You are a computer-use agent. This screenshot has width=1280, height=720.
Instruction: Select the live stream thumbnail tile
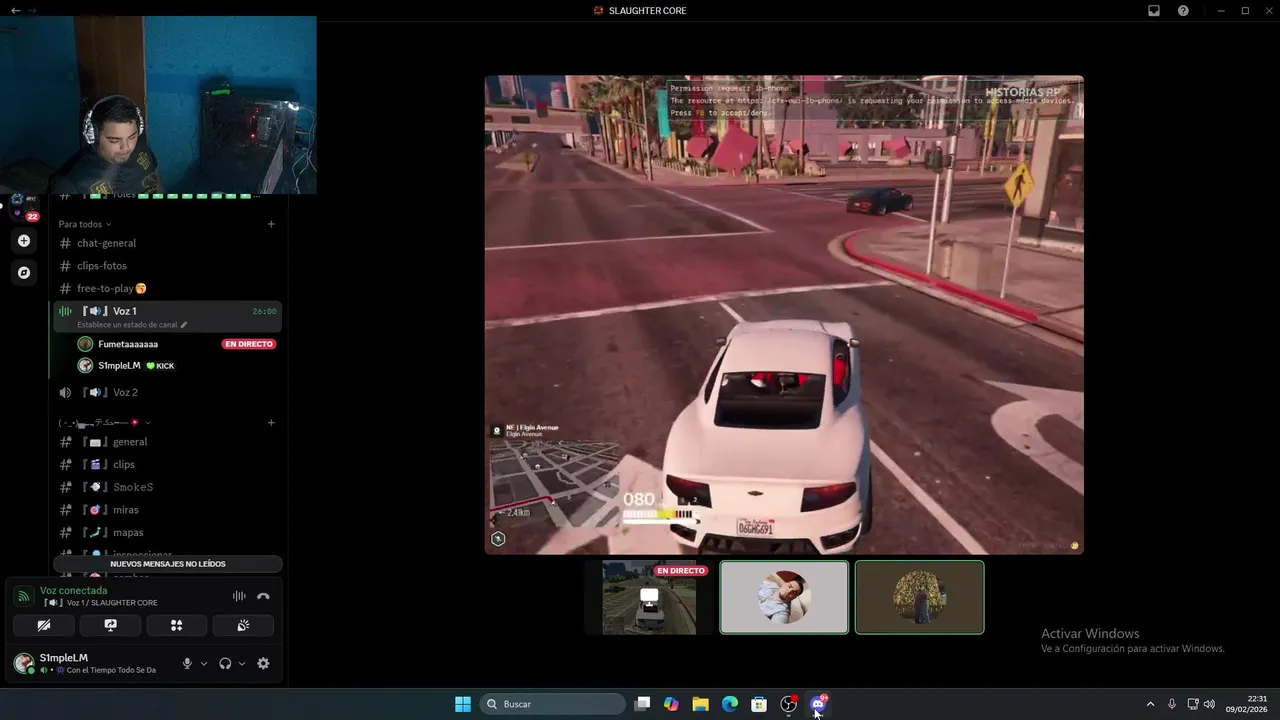point(649,597)
